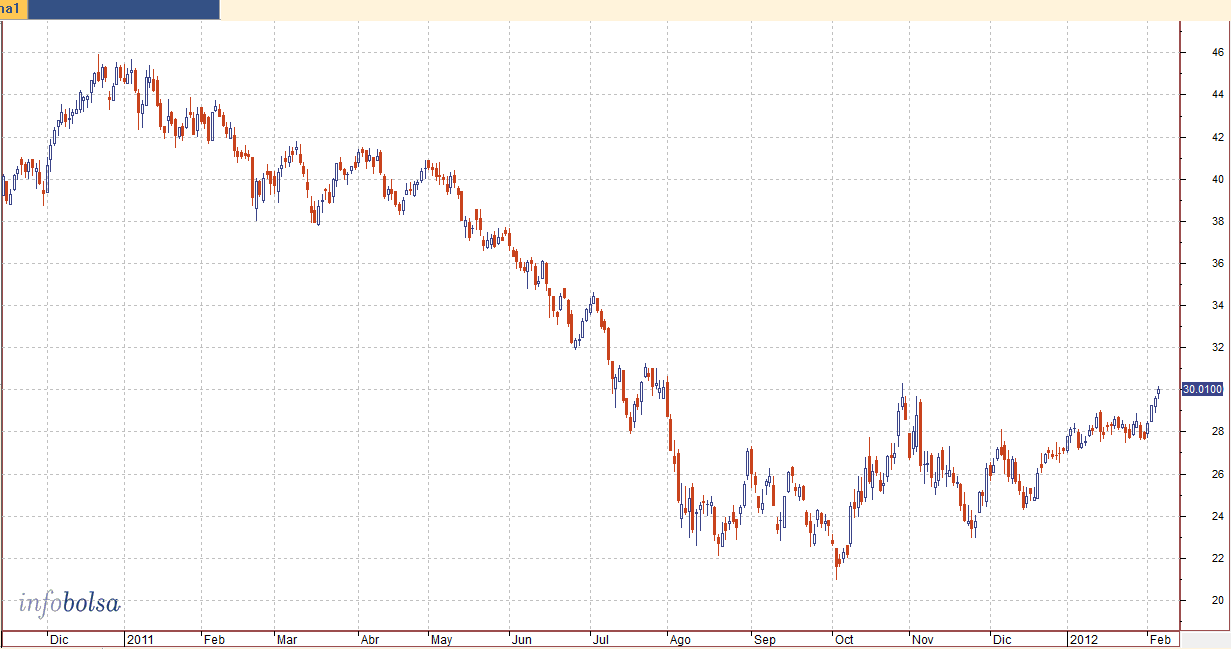
Task: Click the 40 price axis label
Action: coord(1219,180)
